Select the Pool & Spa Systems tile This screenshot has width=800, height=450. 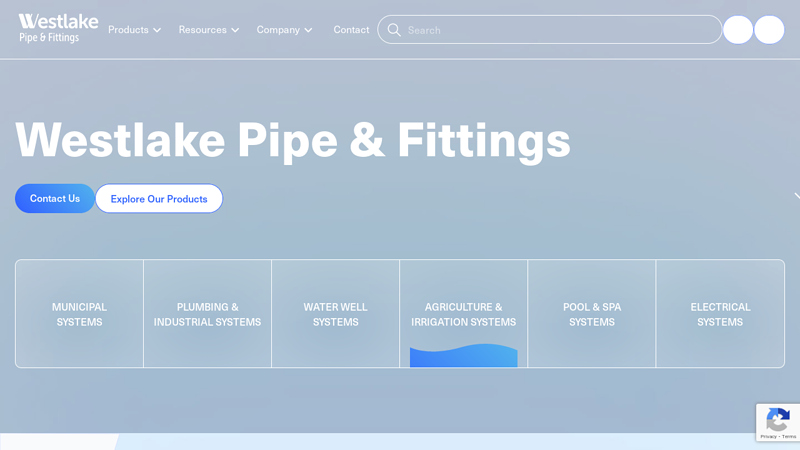tap(592, 314)
